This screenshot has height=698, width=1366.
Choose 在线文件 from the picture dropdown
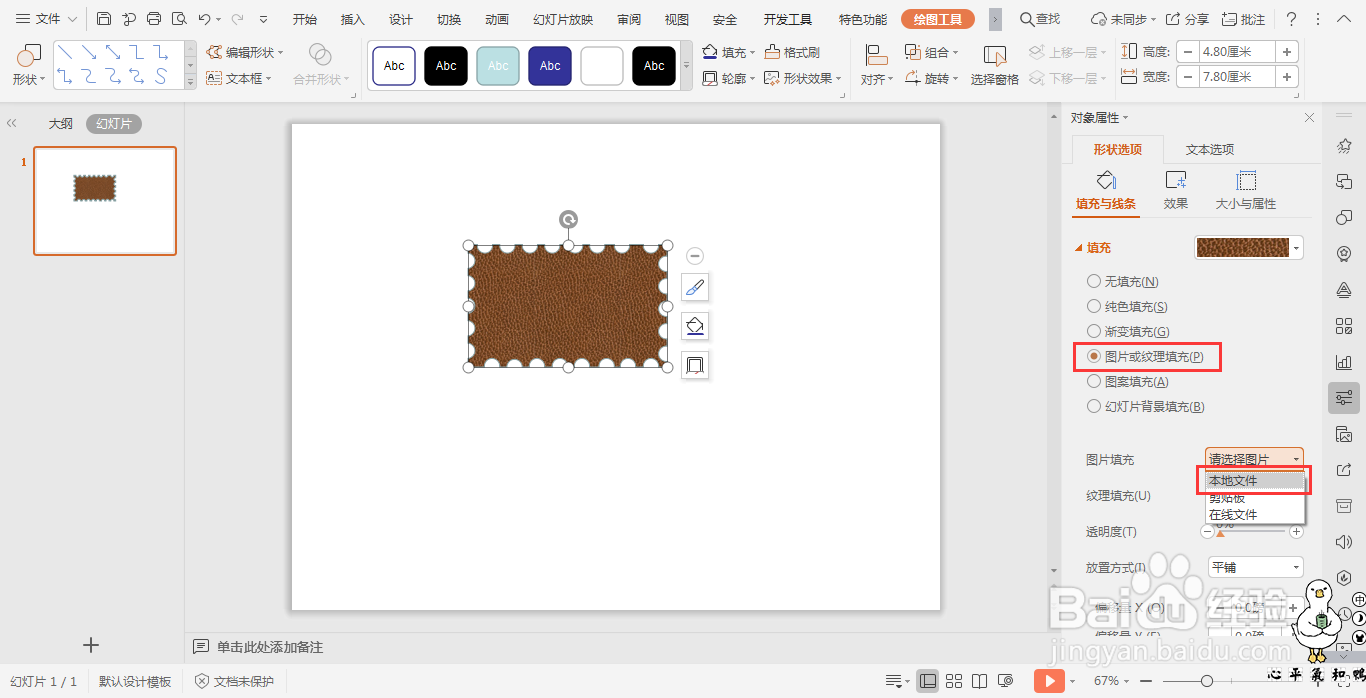click(x=1255, y=515)
